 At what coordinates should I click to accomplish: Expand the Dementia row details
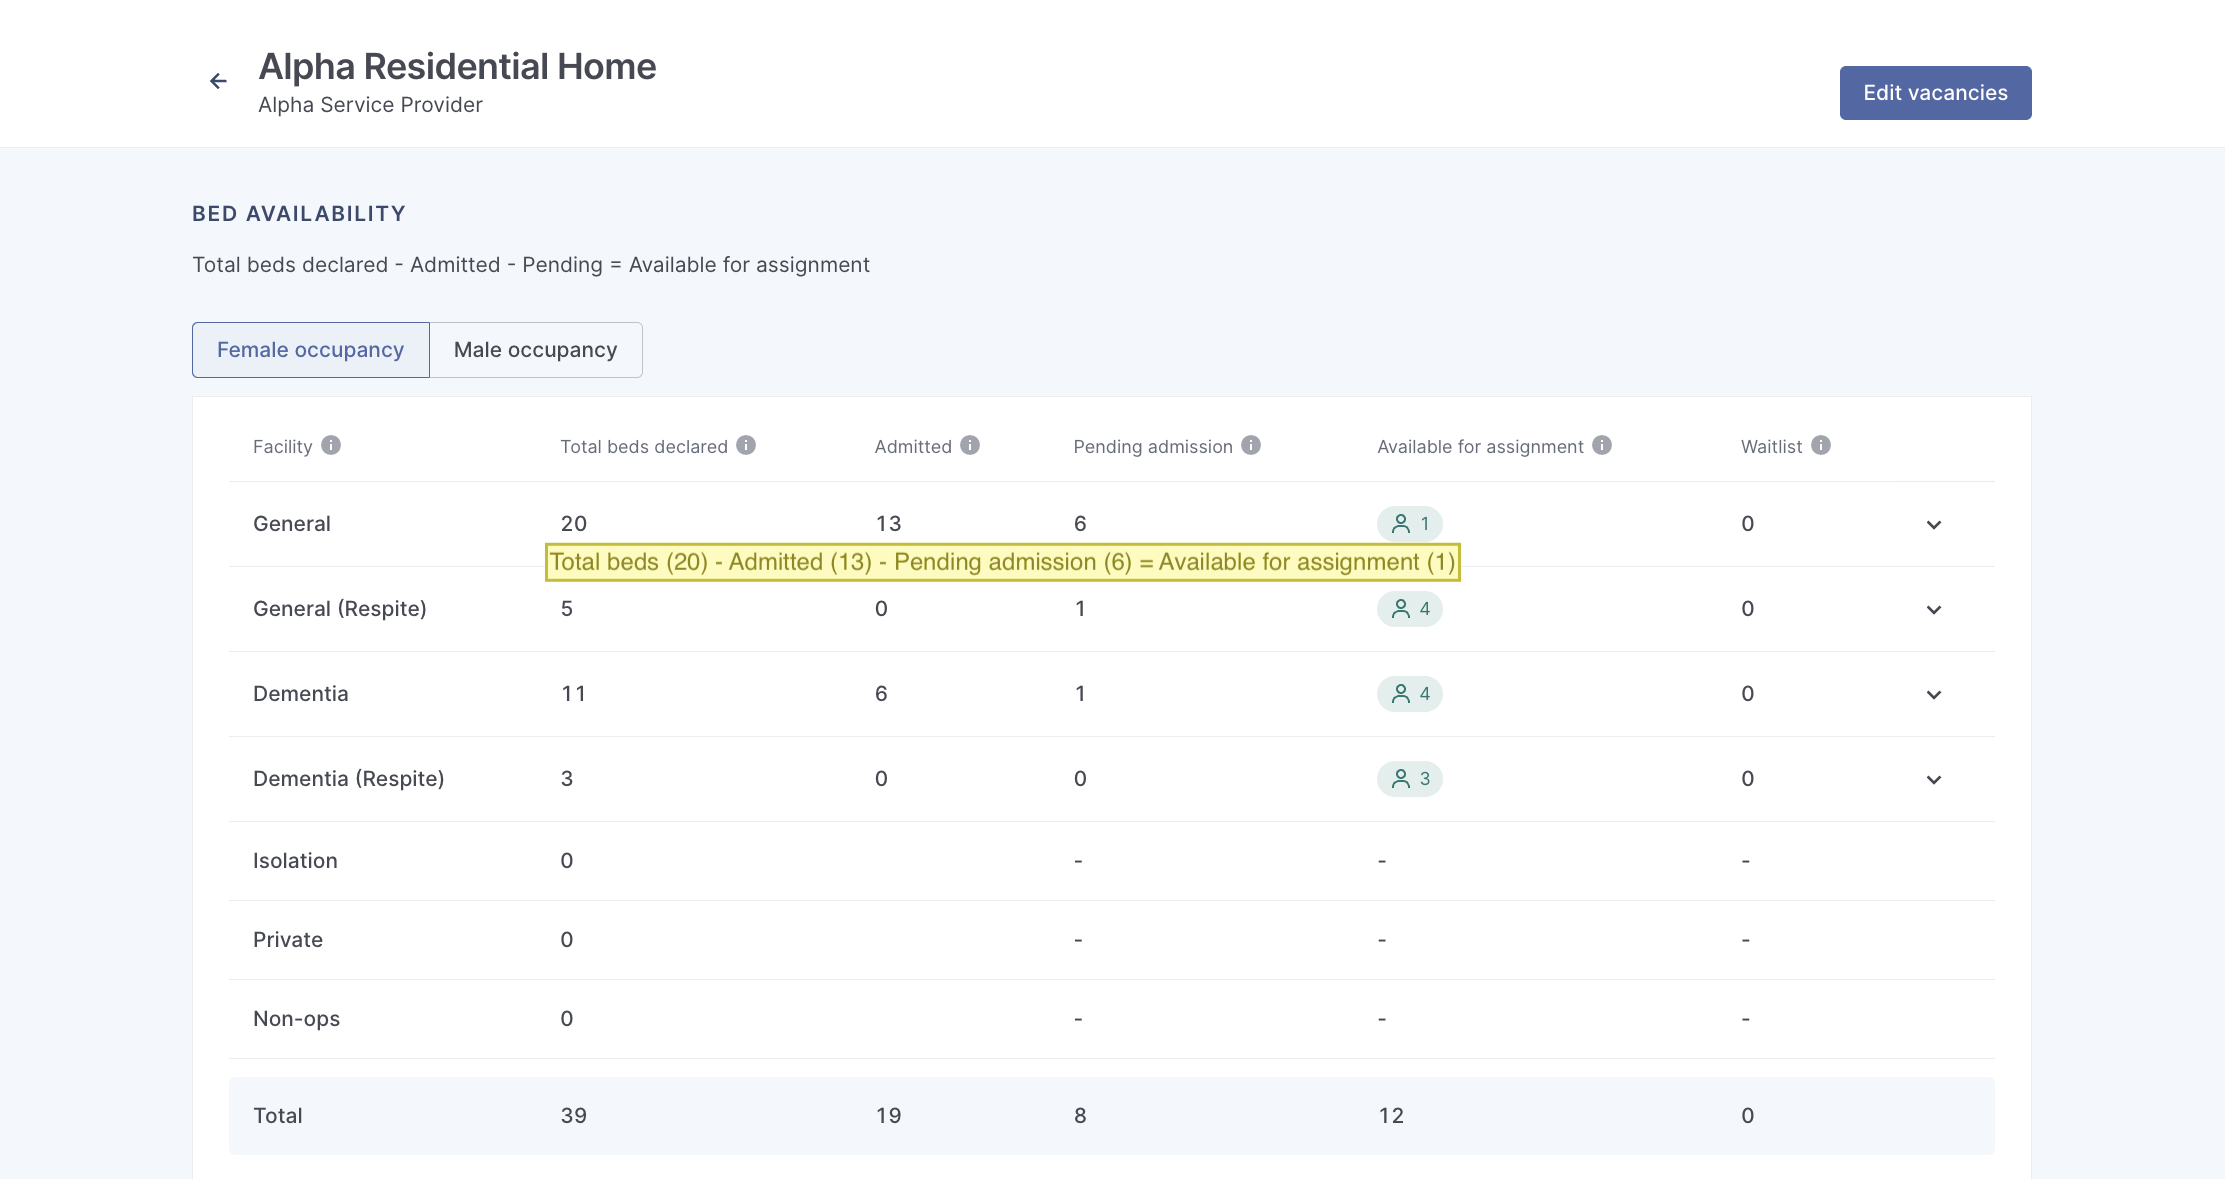(x=1934, y=695)
